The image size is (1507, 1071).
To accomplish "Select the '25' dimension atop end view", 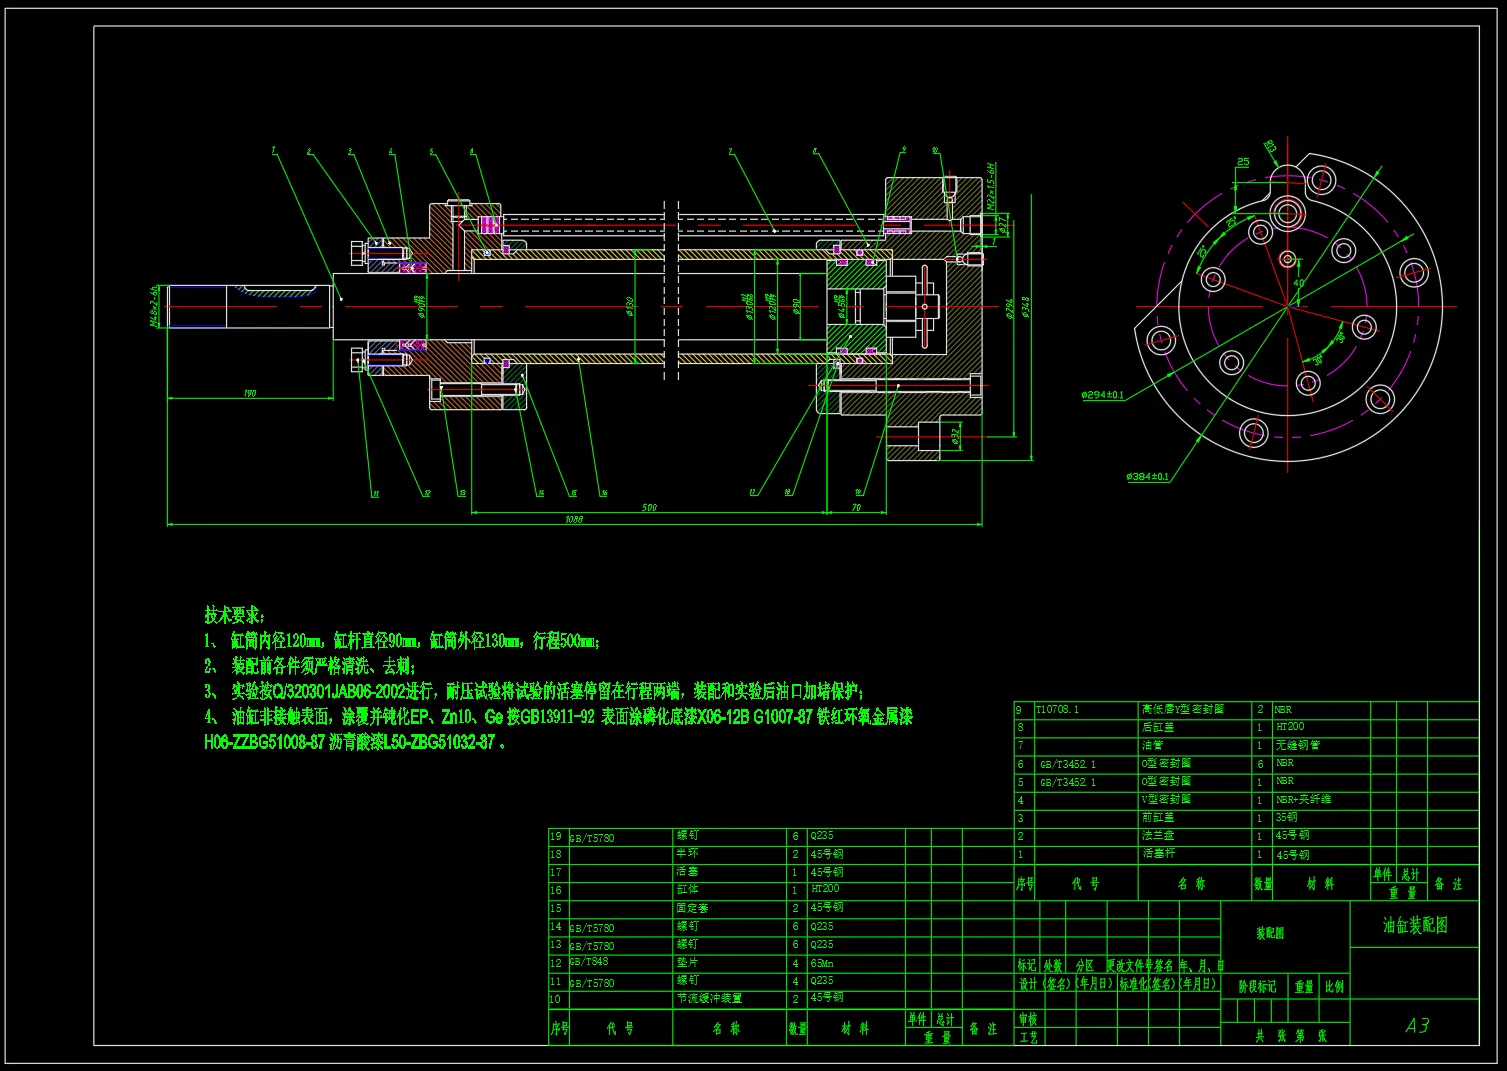I will click(x=1243, y=162).
